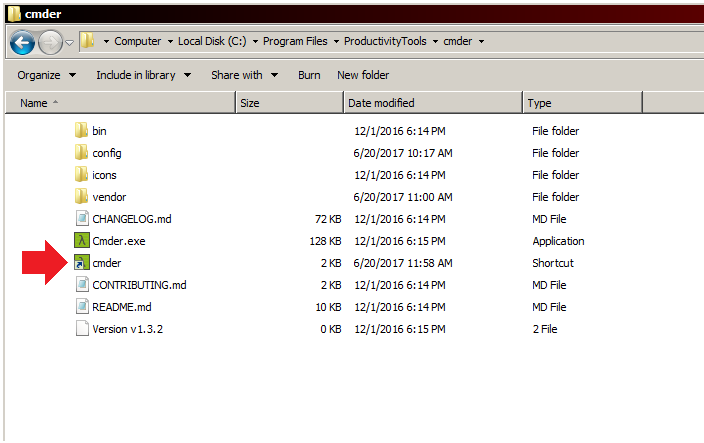Screen dimensions: 704x443
Task: Select the Cmder.exe file name
Action: click(119, 241)
